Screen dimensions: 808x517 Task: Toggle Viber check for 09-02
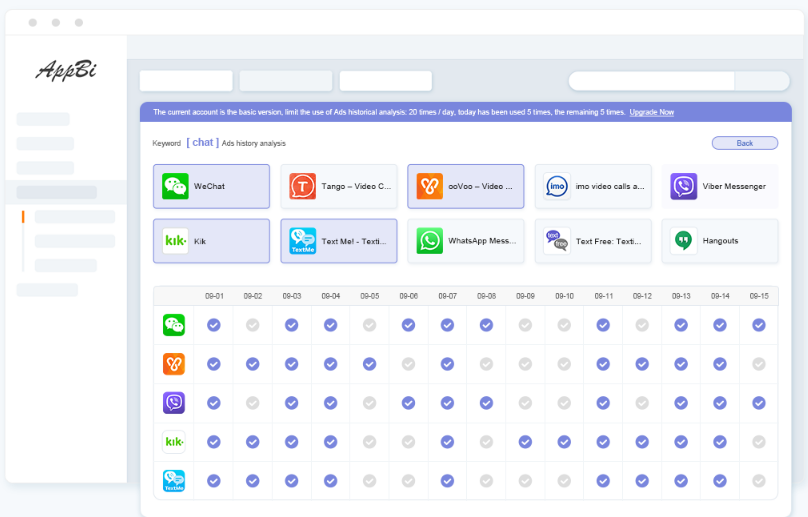[252, 403]
